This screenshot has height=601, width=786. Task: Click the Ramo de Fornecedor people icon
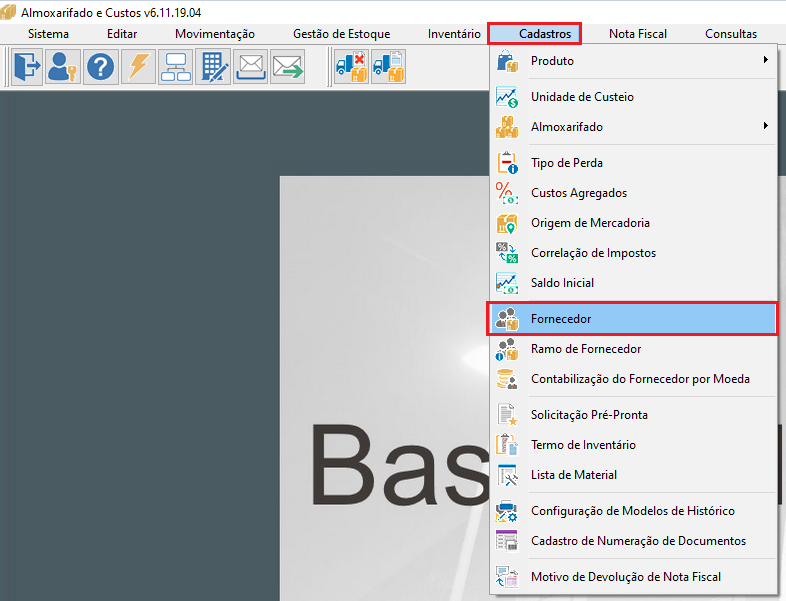507,349
